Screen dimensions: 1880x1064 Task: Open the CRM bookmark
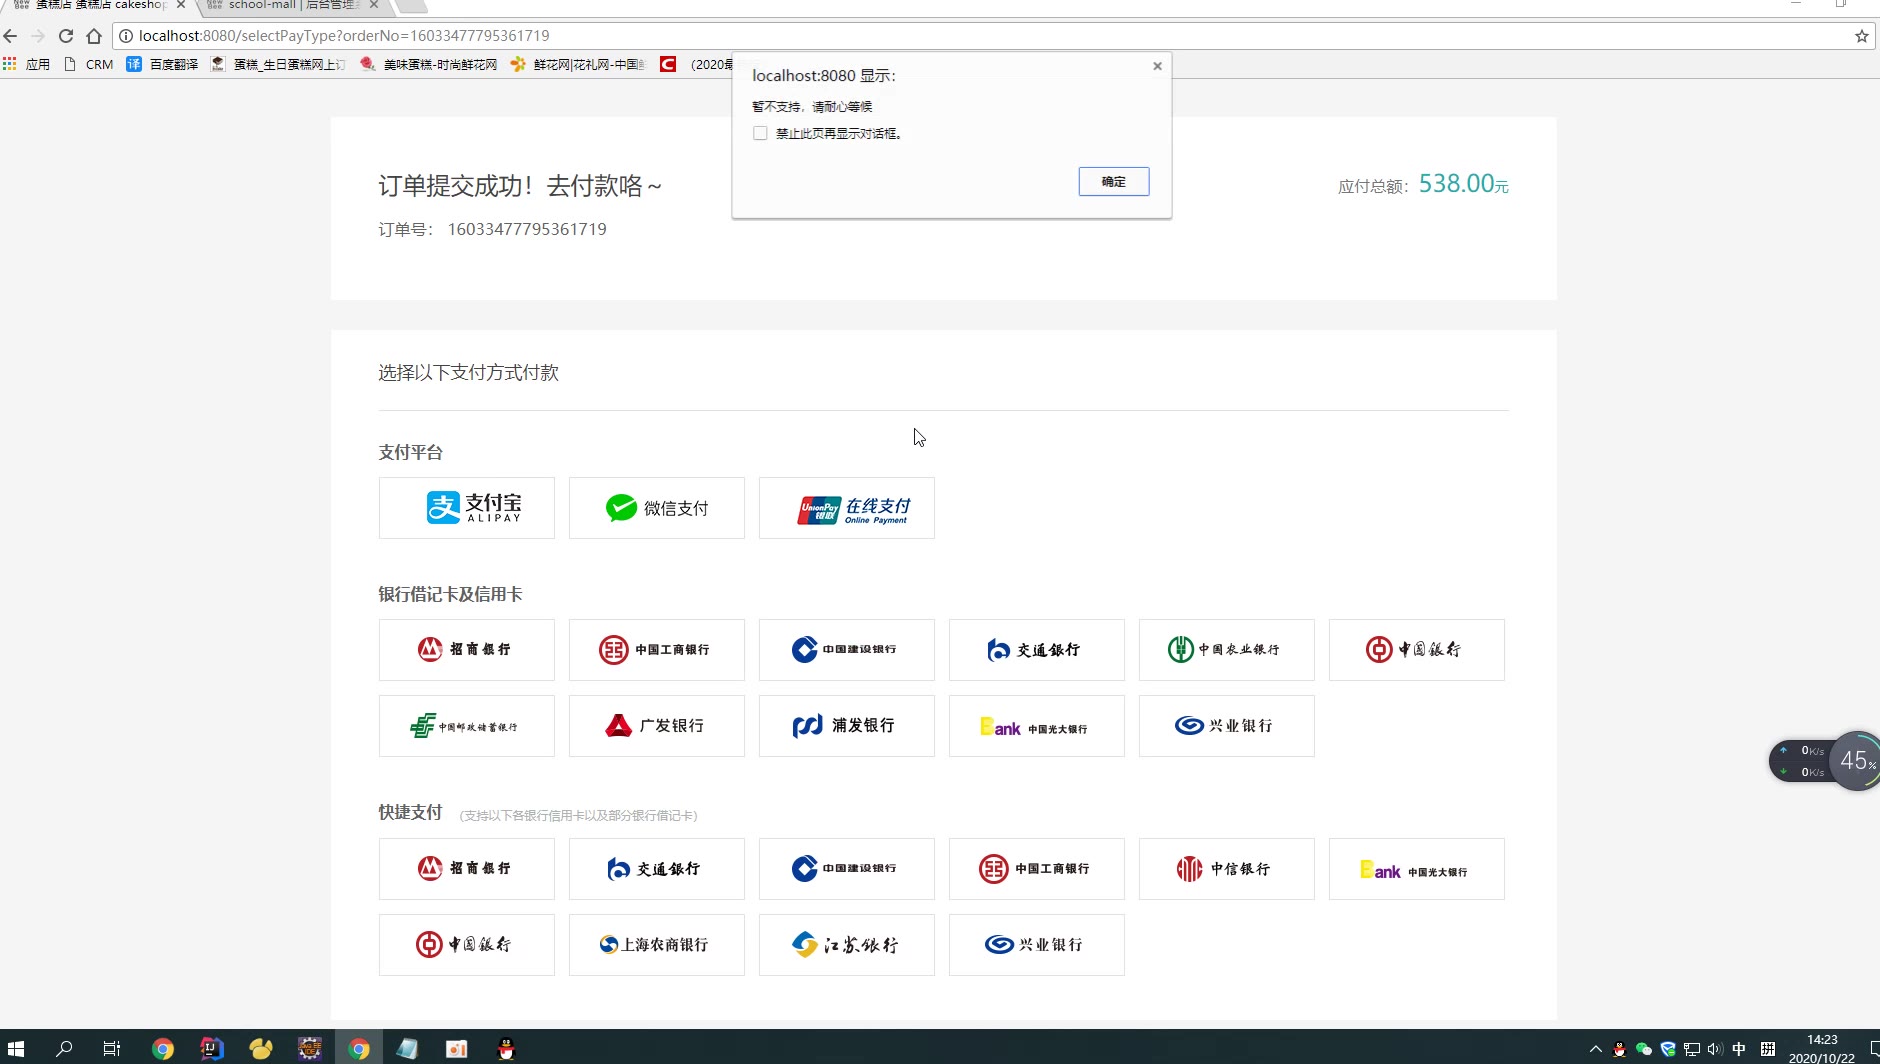pos(88,64)
